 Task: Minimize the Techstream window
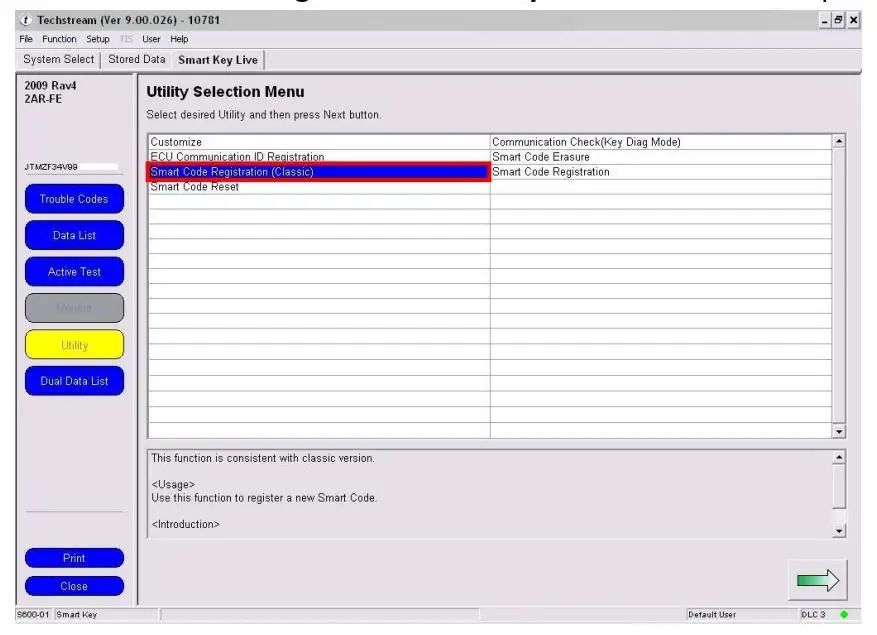pyautogui.click(x=824, y=21)
